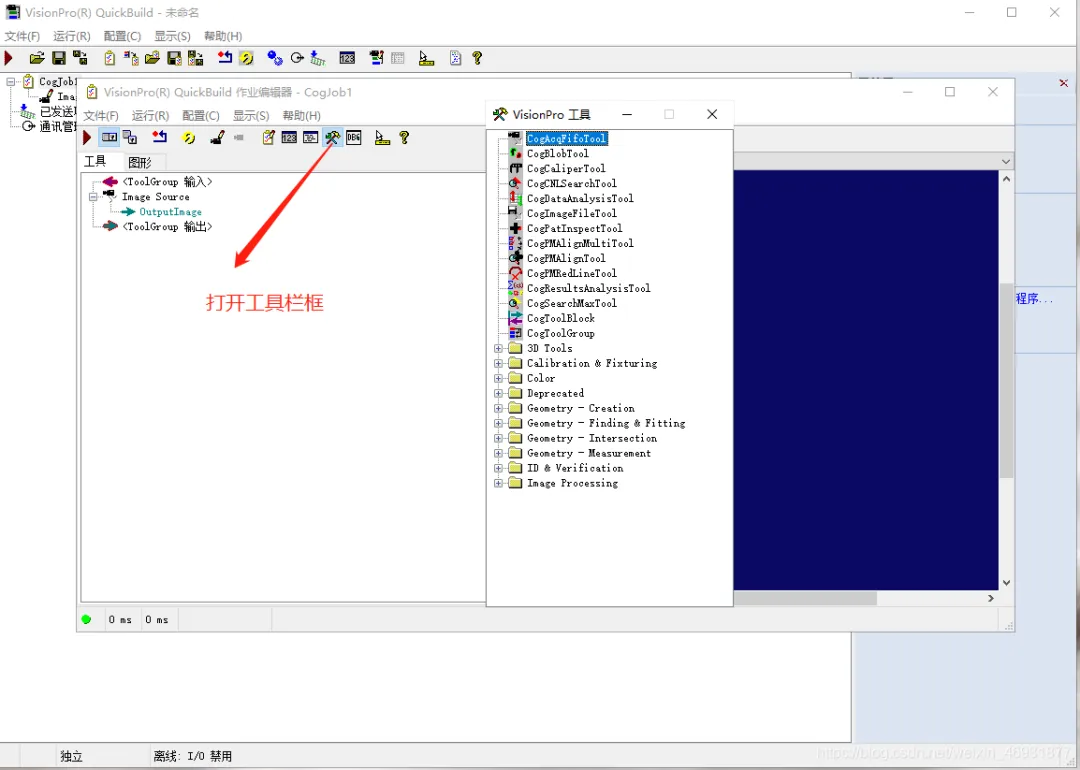Open the dropdown above the image display
Image resolution: width=1080 pixels, height=770 pixels.
pos(1006,162)
